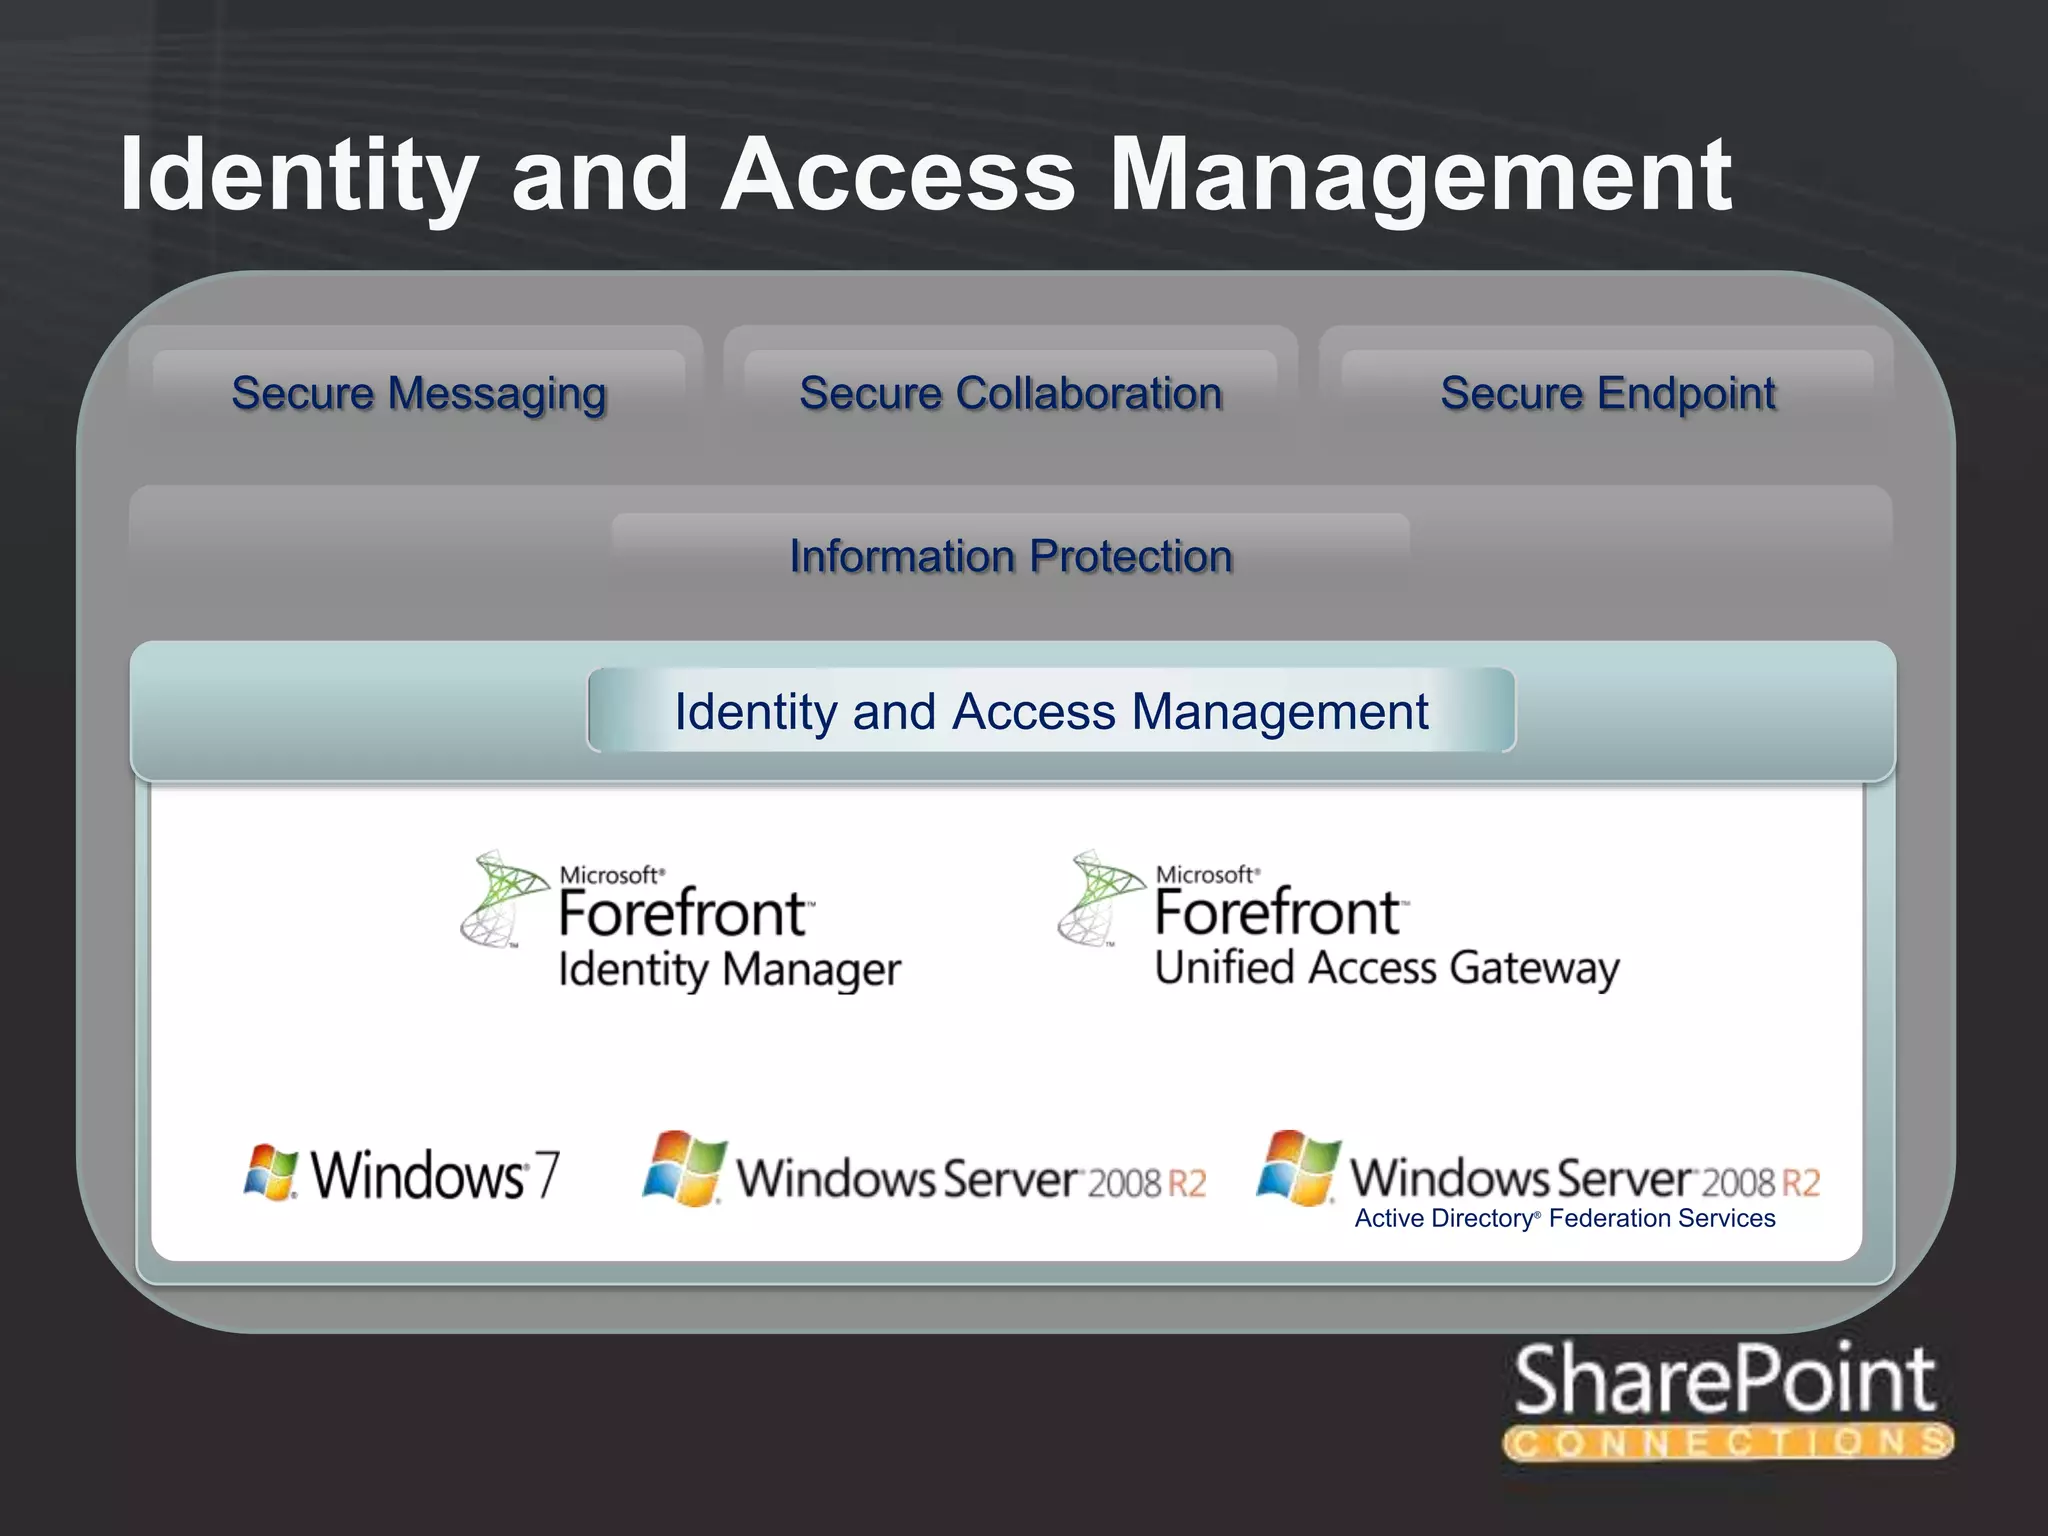
Task: Click the Windows Server 2008 R2 wordmark without subtitle
Action: pyautogui.click(x=972, y=1178)
